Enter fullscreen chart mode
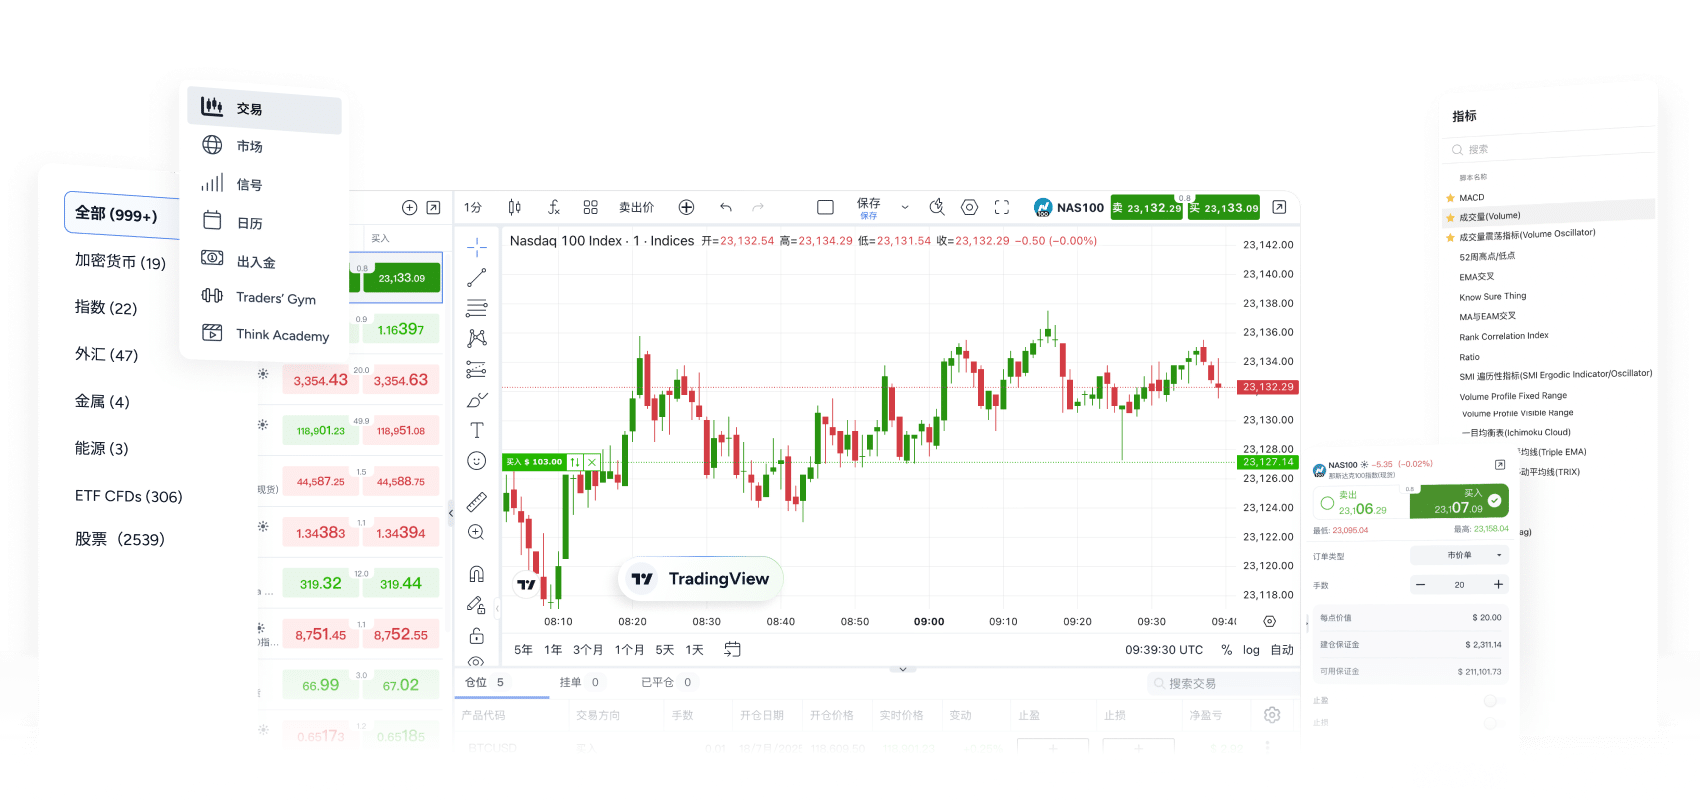1700x800 pixels. (1002, 207)
